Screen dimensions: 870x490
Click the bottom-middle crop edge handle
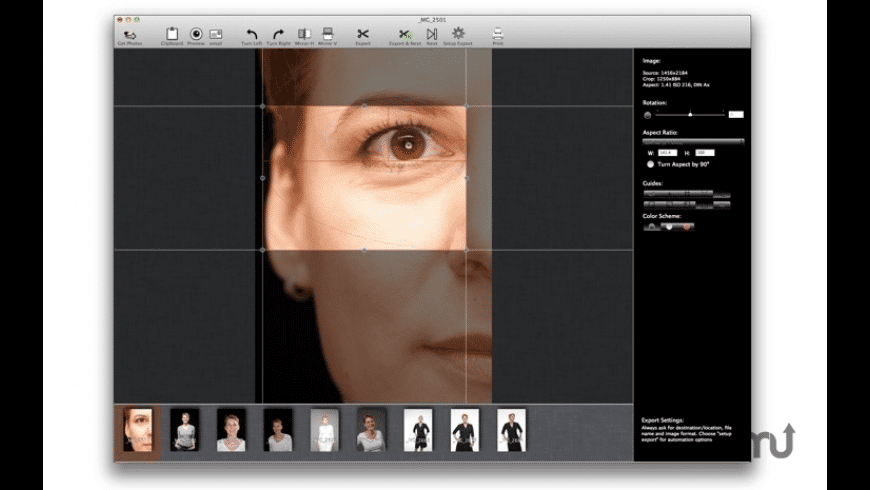tap(365, 250)
